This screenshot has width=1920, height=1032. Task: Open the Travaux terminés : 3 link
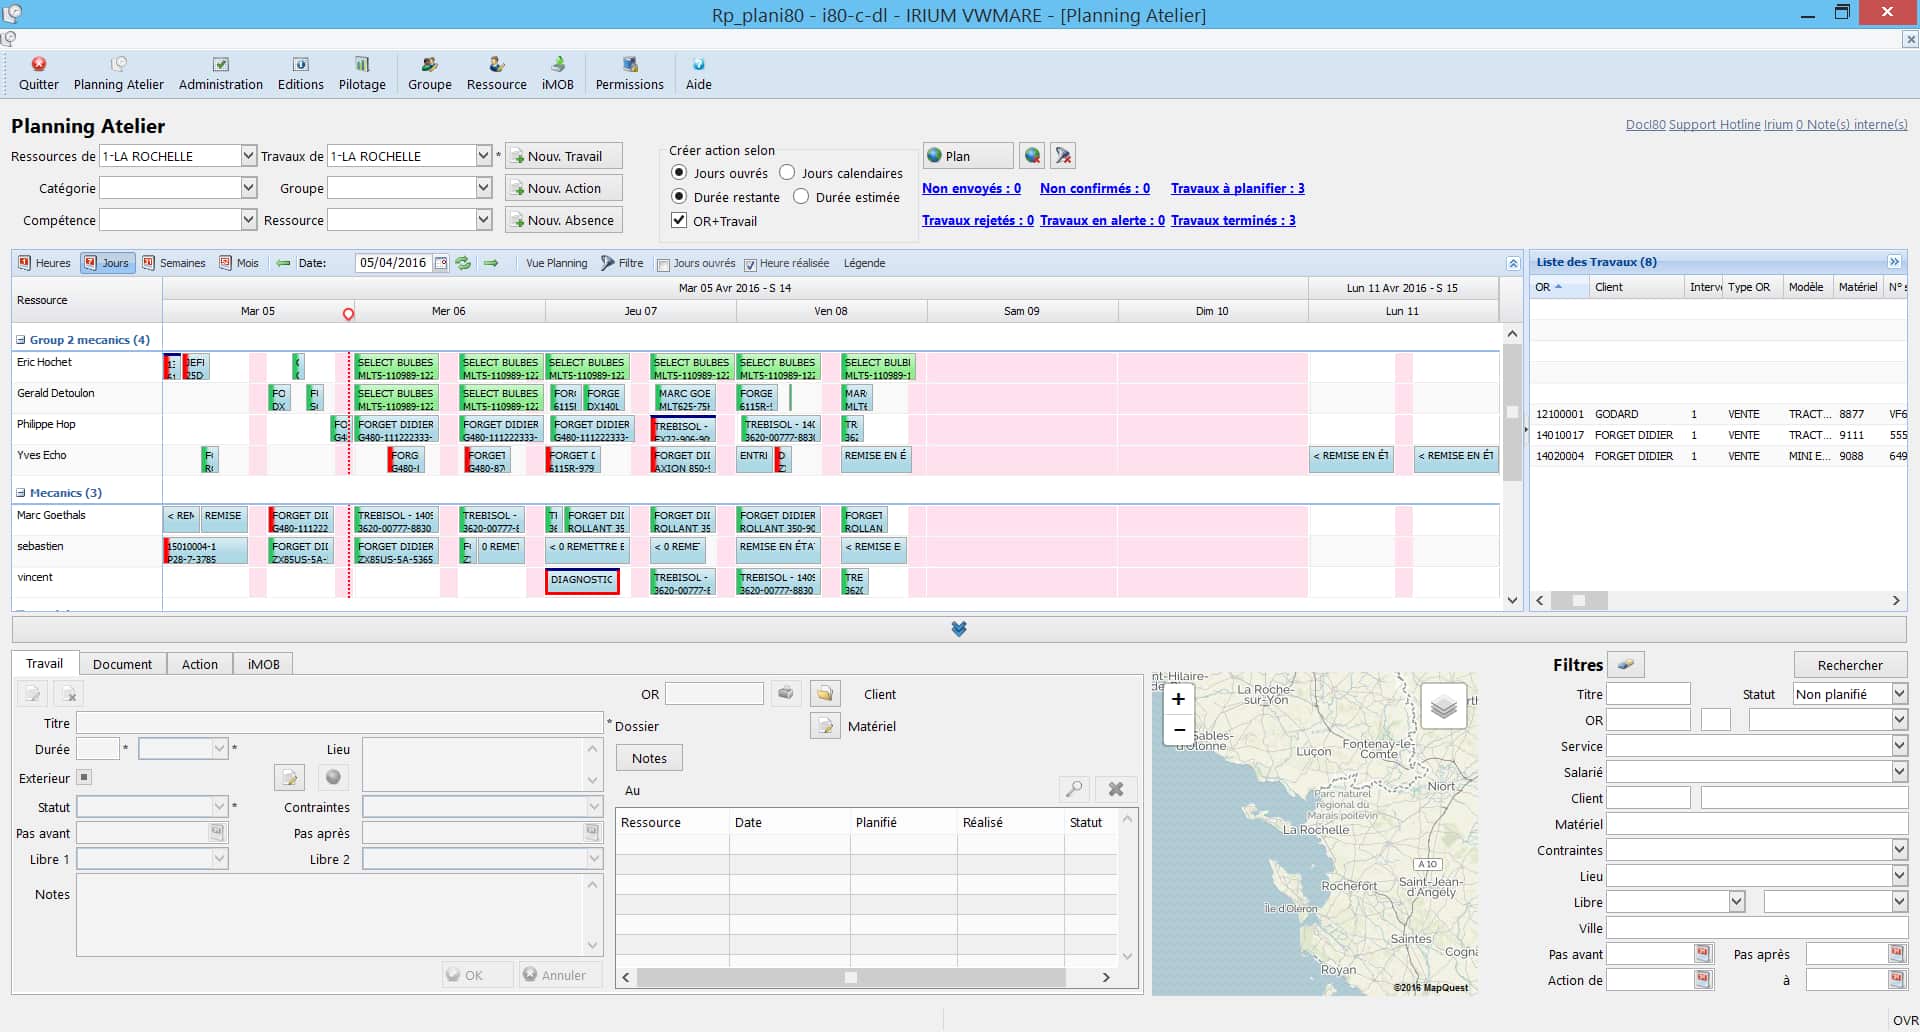coord(1234,220)
